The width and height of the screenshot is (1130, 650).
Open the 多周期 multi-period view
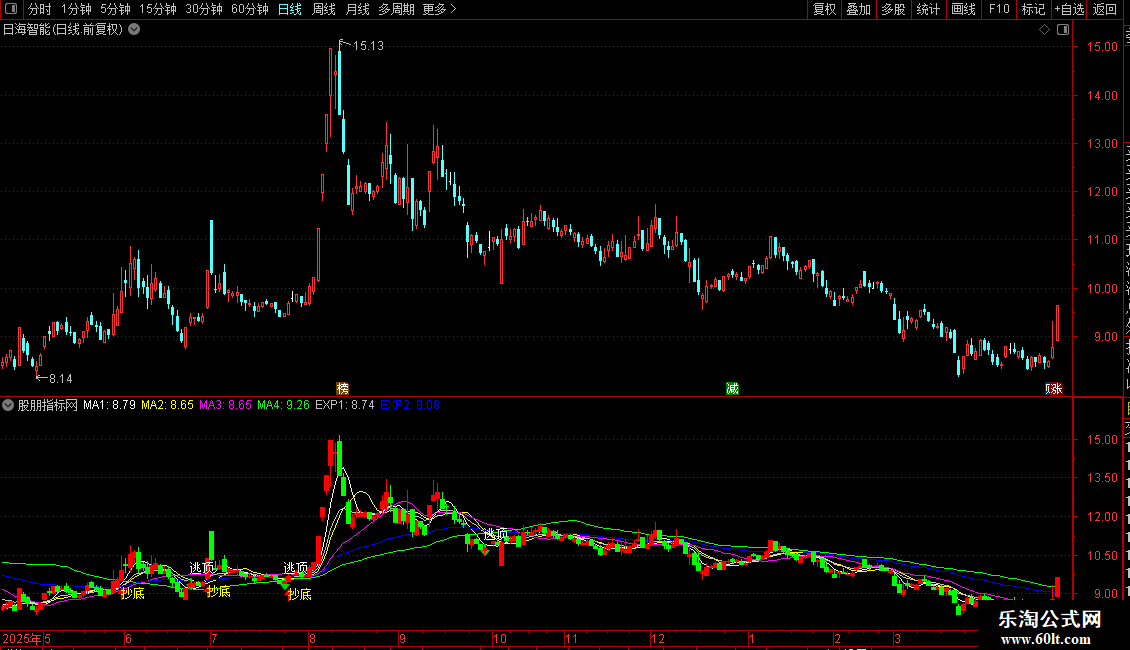coord(396,9)
